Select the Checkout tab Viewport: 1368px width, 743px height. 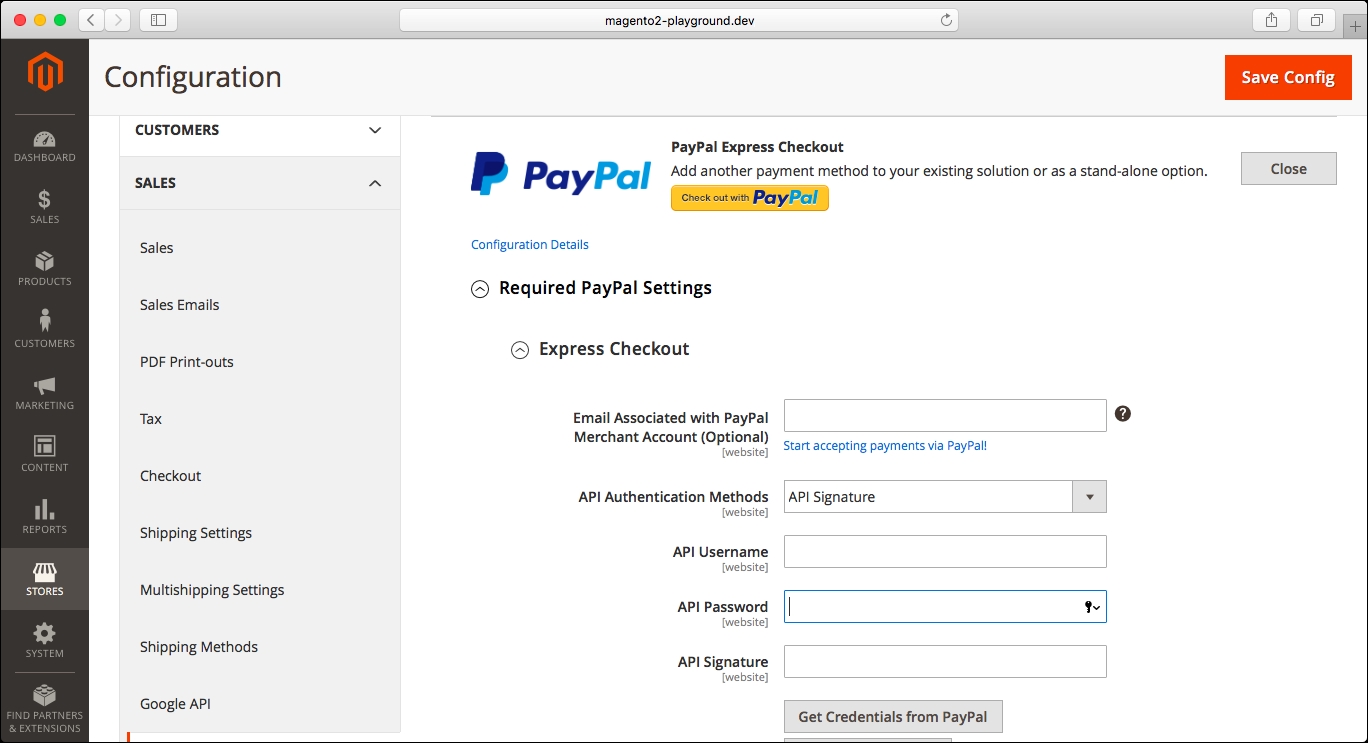coord(170,476)
